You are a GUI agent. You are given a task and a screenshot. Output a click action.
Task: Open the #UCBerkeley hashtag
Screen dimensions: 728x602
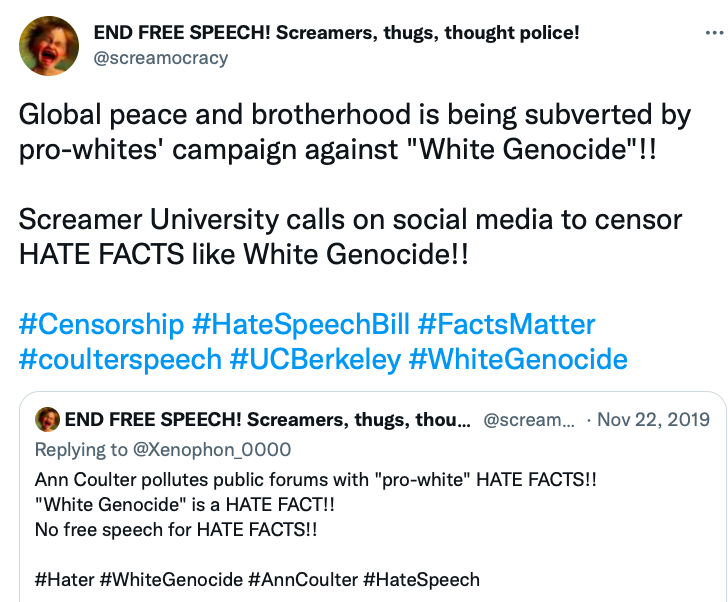(315, 359)
